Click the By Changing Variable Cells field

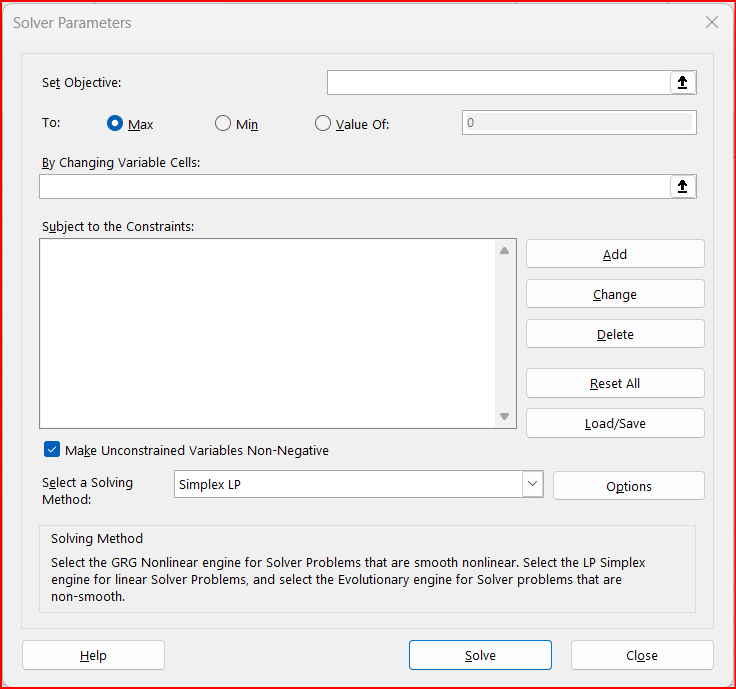353,187
